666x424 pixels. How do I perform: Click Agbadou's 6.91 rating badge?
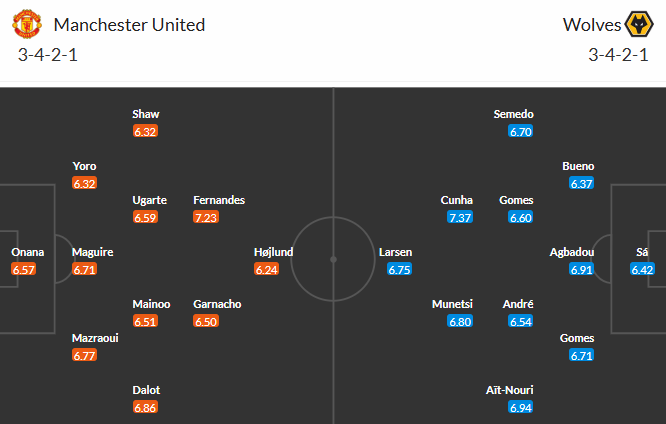coord(581,270)
